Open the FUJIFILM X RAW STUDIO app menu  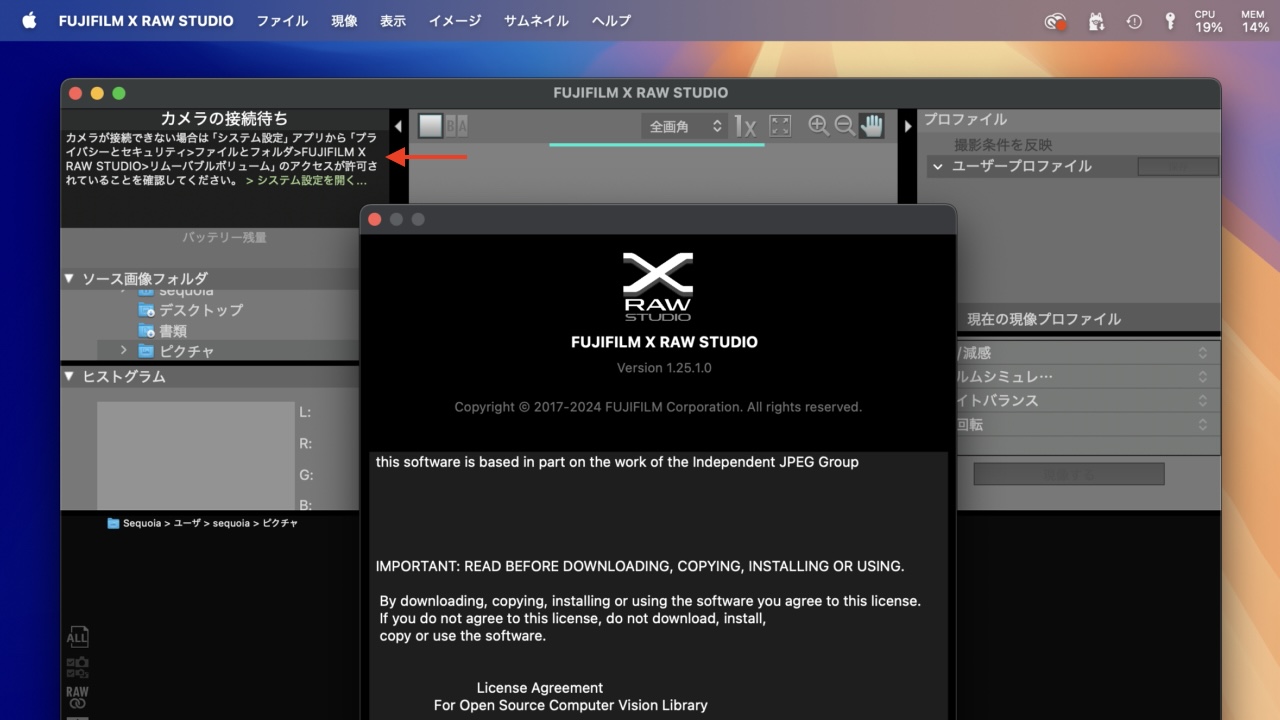coord(146,20)
